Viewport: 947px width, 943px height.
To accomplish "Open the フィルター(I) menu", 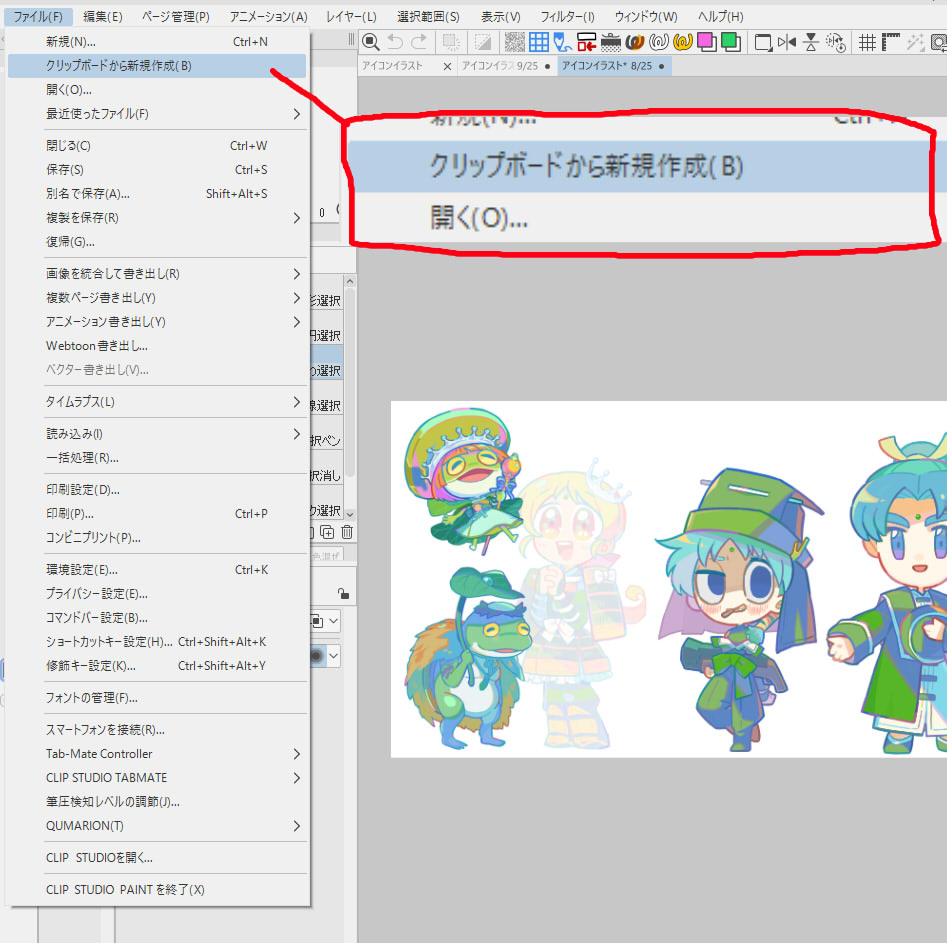I will click(x=567, y=16).
